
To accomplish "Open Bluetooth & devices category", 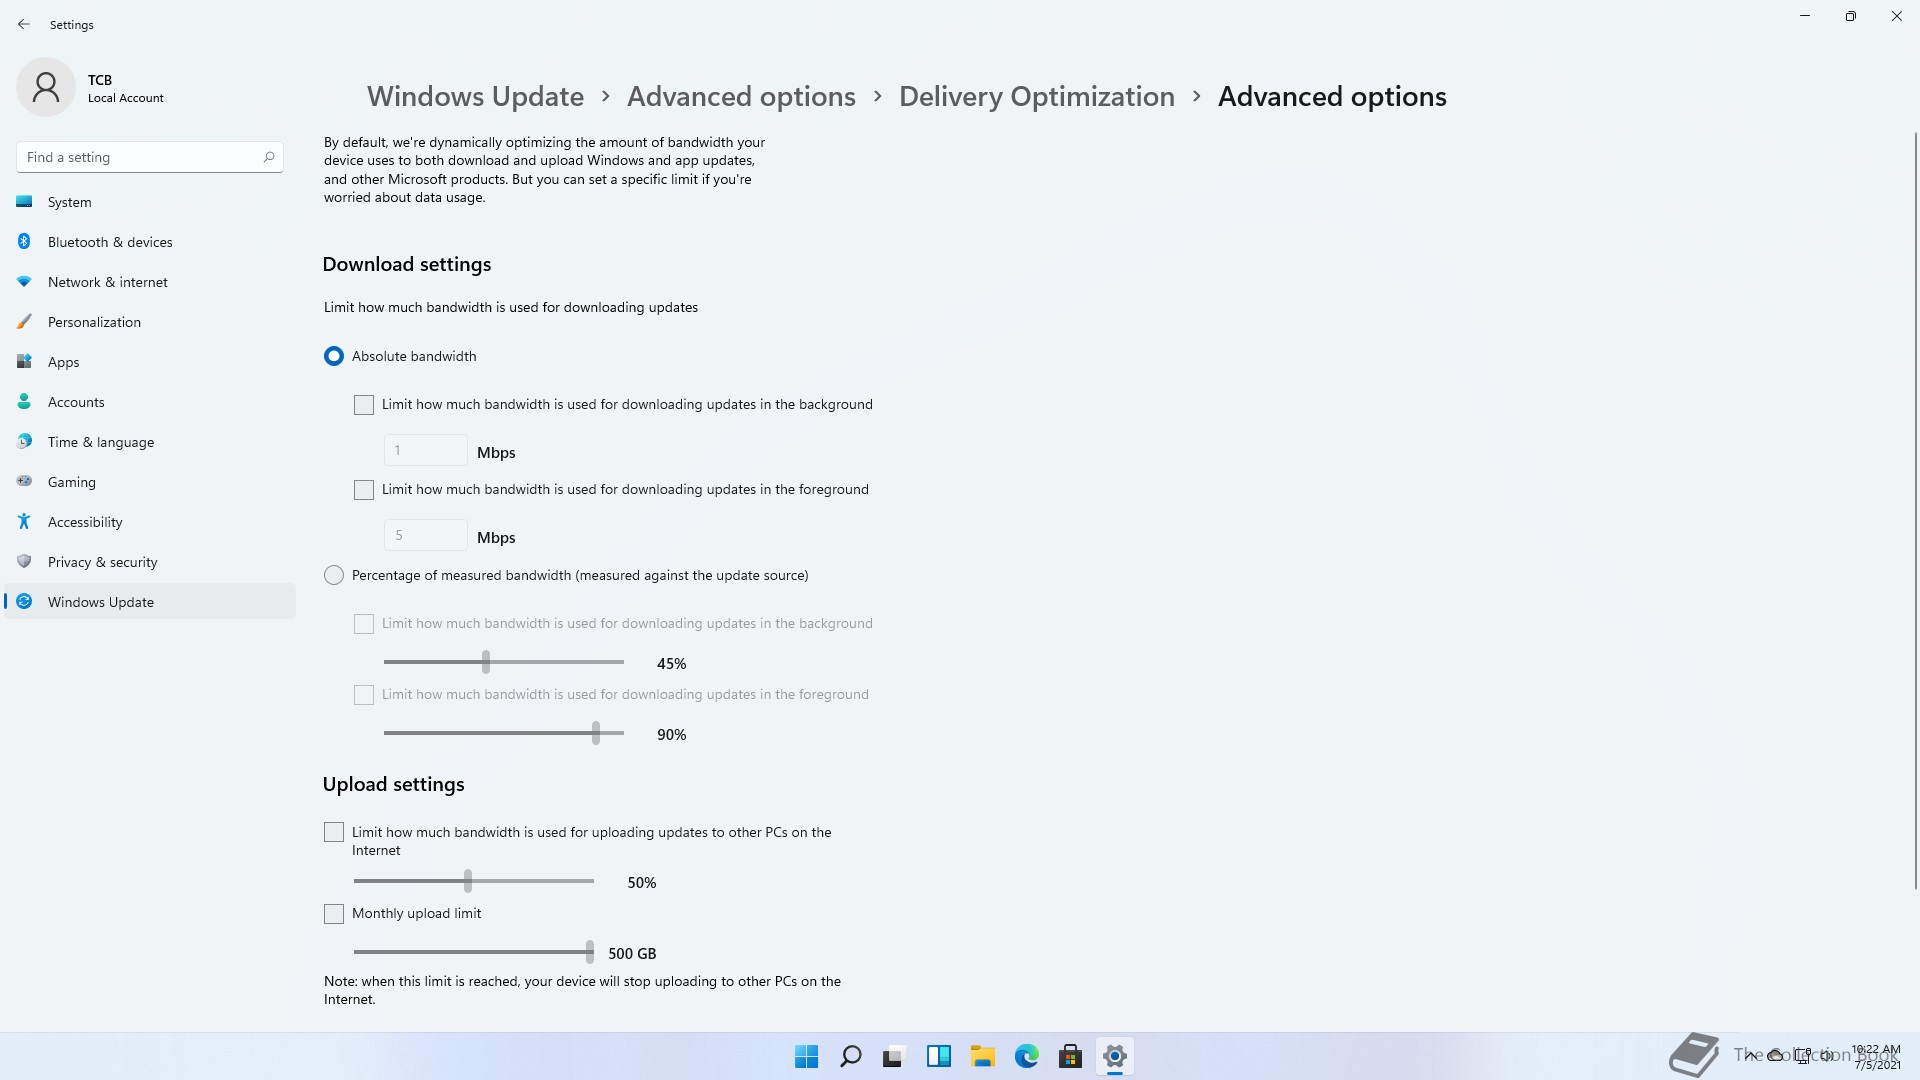I will (x=150, y=242).
